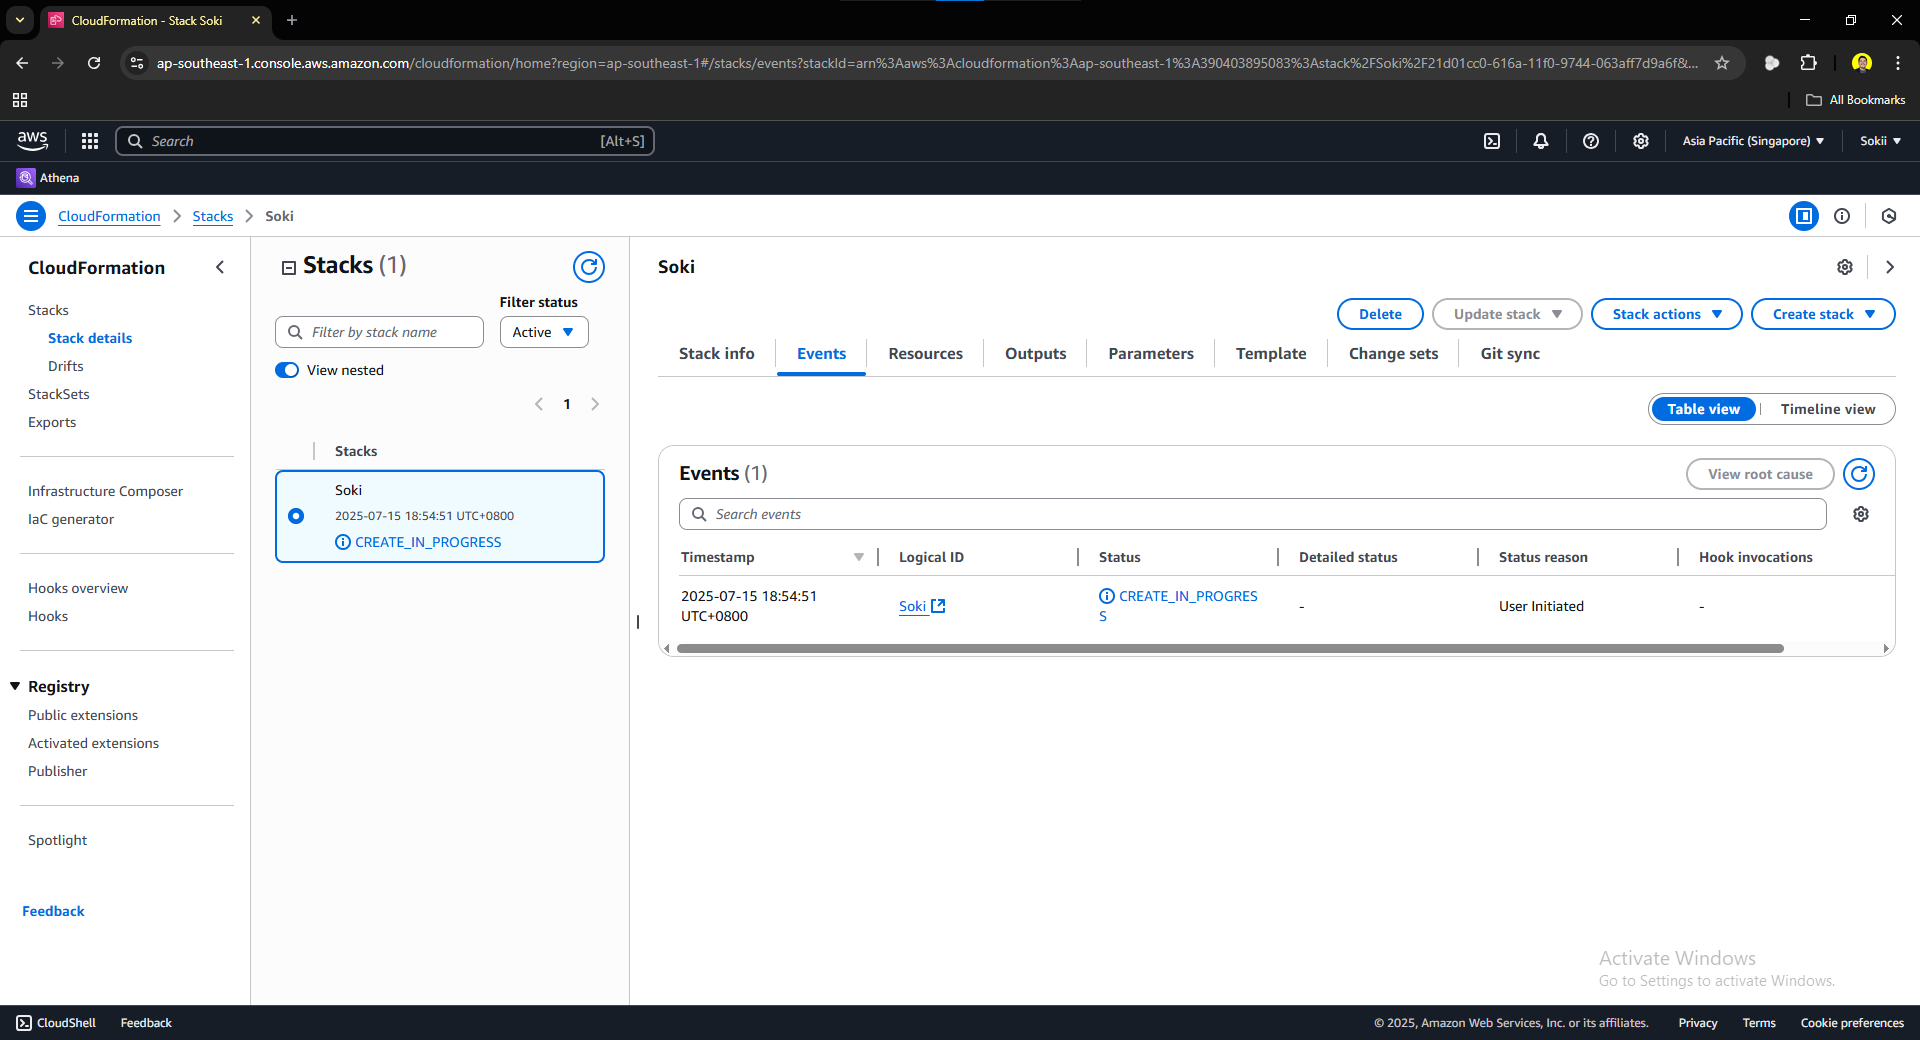Open the help question mark menu

point(1590,141)
